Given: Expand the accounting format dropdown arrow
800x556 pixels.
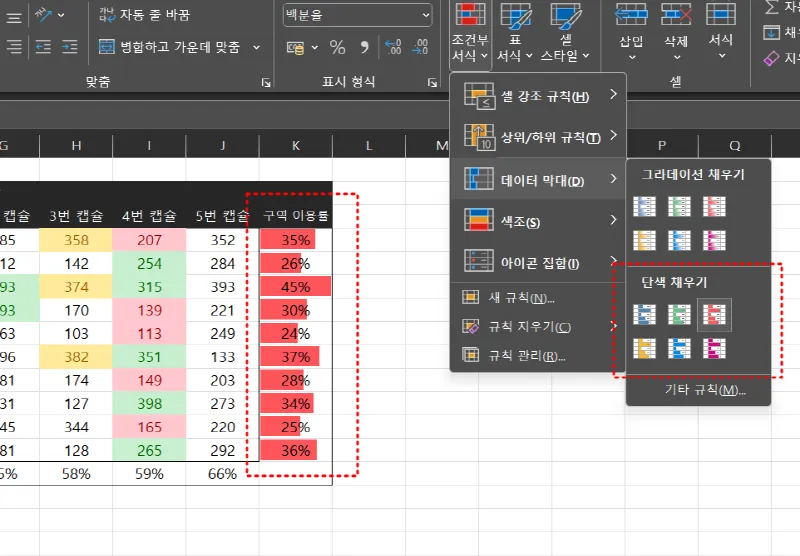Looking at the screenshot, I should [315, 47].
